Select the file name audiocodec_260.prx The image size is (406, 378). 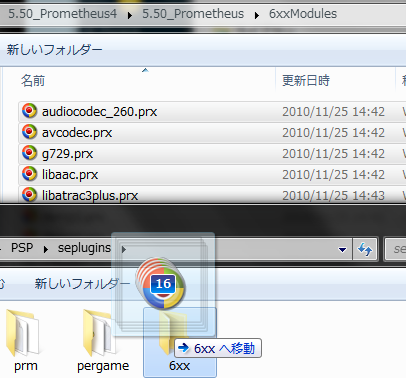coord(99,112)
